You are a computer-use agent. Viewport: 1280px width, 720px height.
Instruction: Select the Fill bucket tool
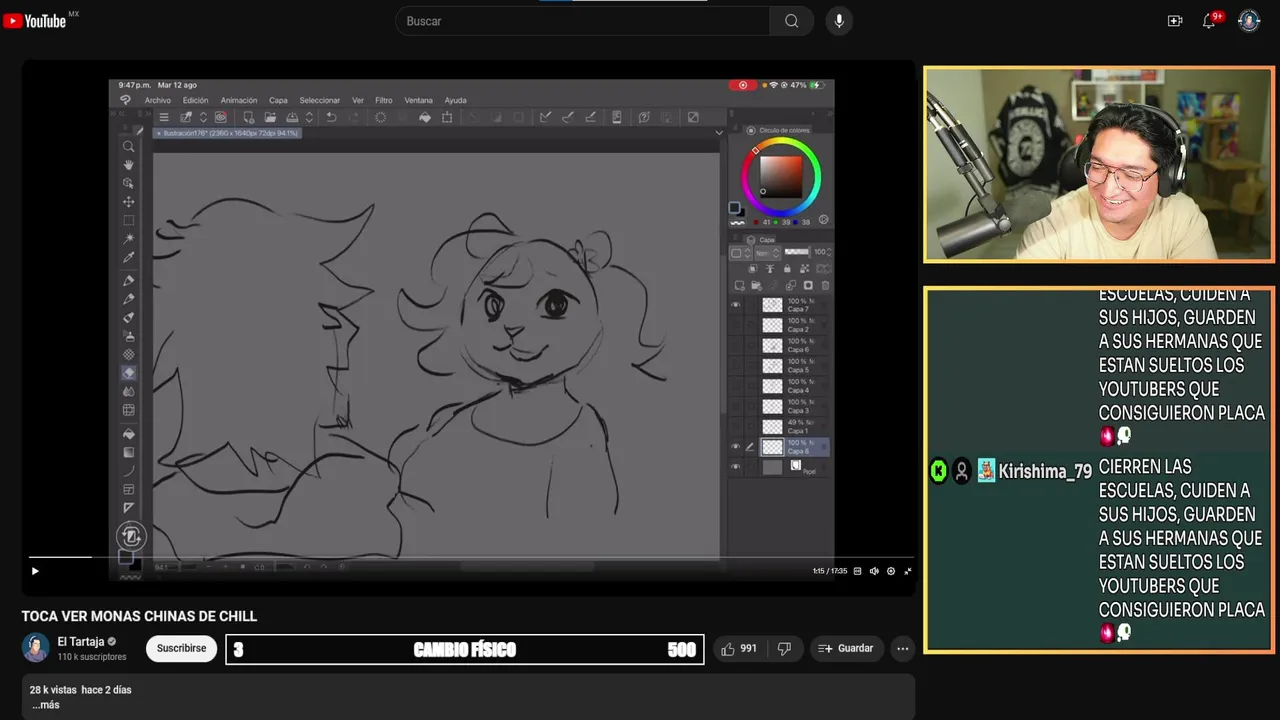(x=128, y=434)
